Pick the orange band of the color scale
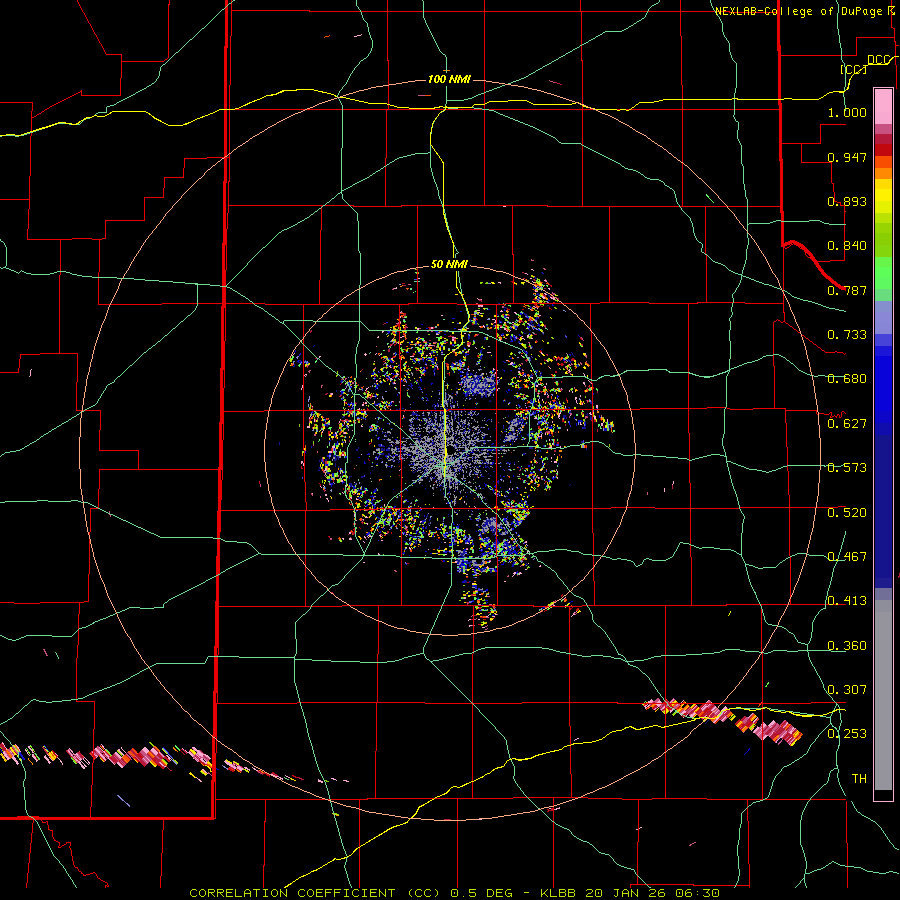Image resolution: width=900 pixels, height=900 pixels. [883, 168]
